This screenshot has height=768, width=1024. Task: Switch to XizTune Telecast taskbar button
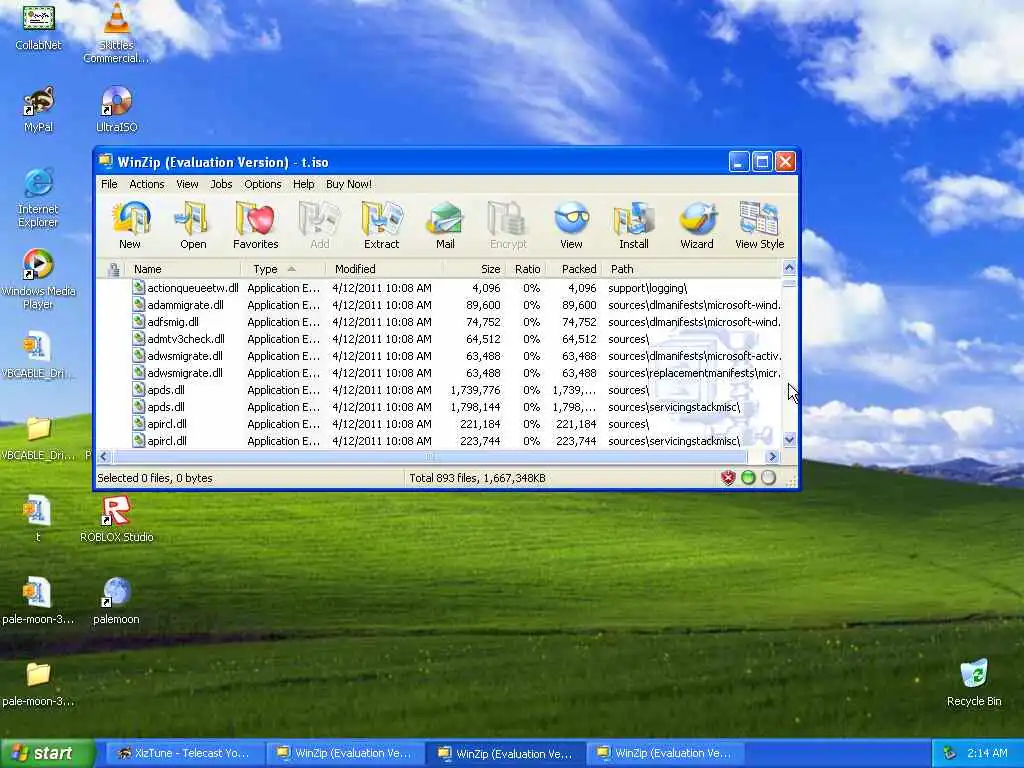click(x=185, y=753)
